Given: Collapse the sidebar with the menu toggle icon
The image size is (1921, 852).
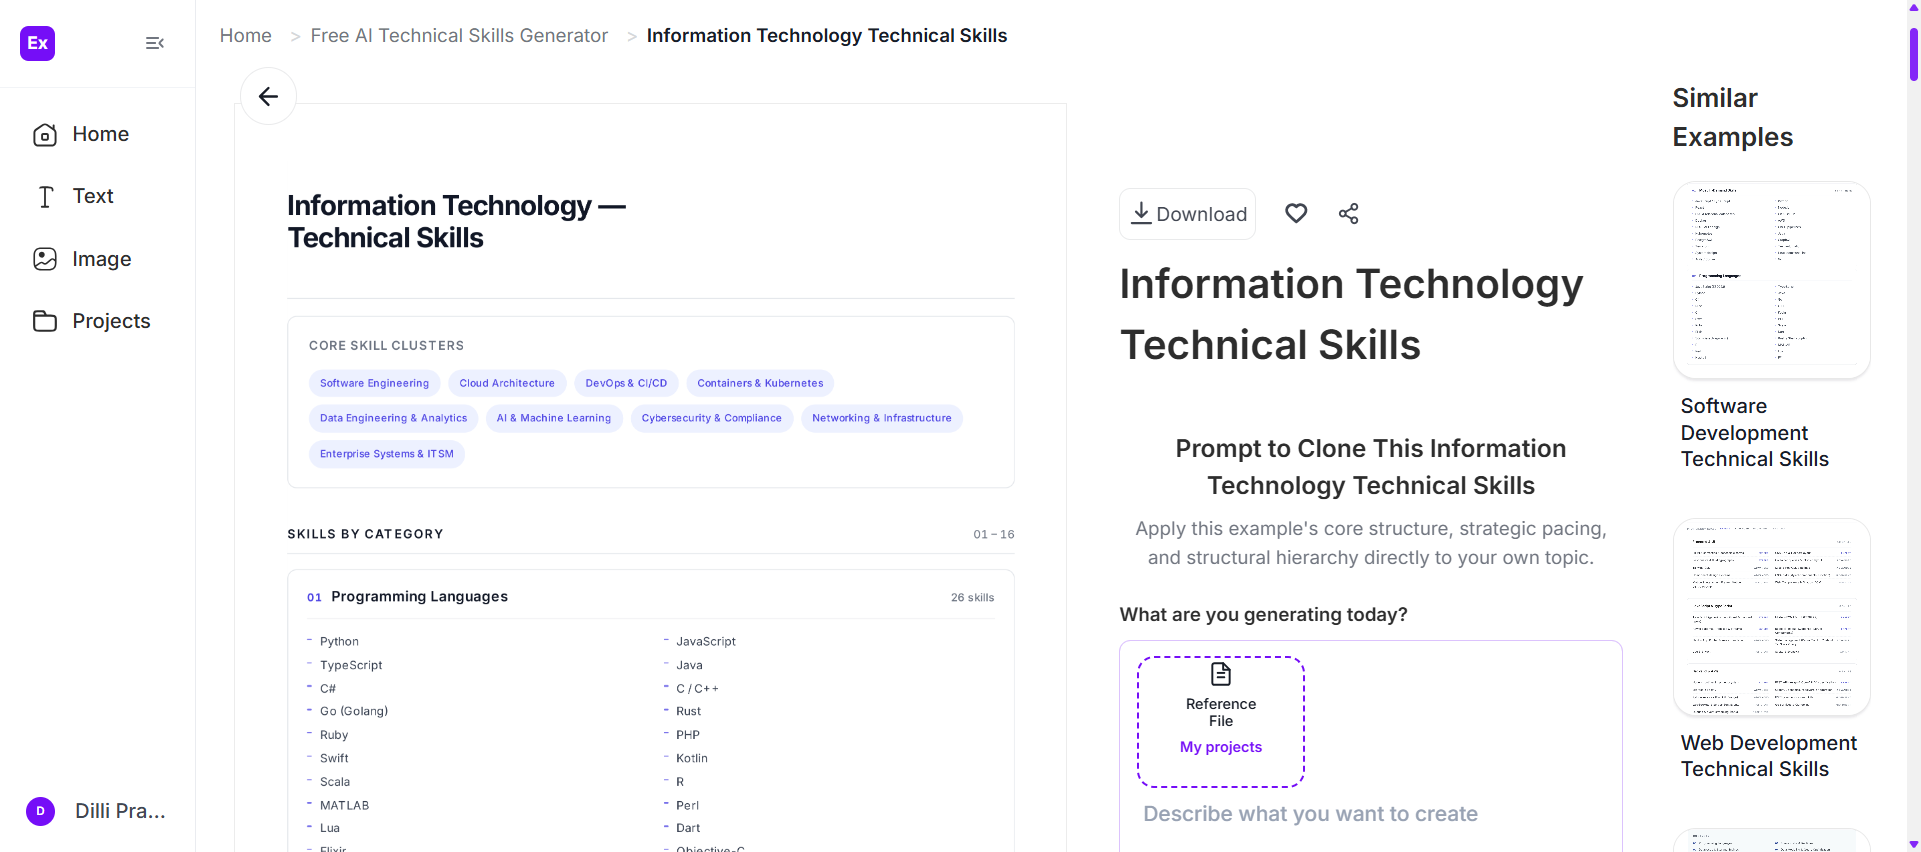Looking at the screenshot, I should pos(155,43).
